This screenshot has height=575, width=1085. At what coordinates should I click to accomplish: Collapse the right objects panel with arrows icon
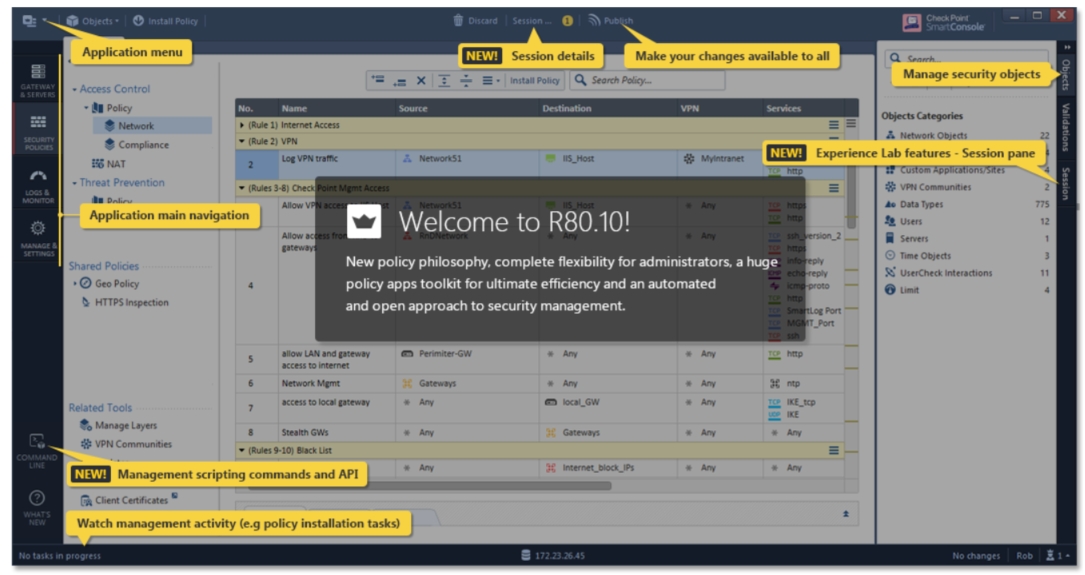pyautogui.click(x=1067, y=47)
